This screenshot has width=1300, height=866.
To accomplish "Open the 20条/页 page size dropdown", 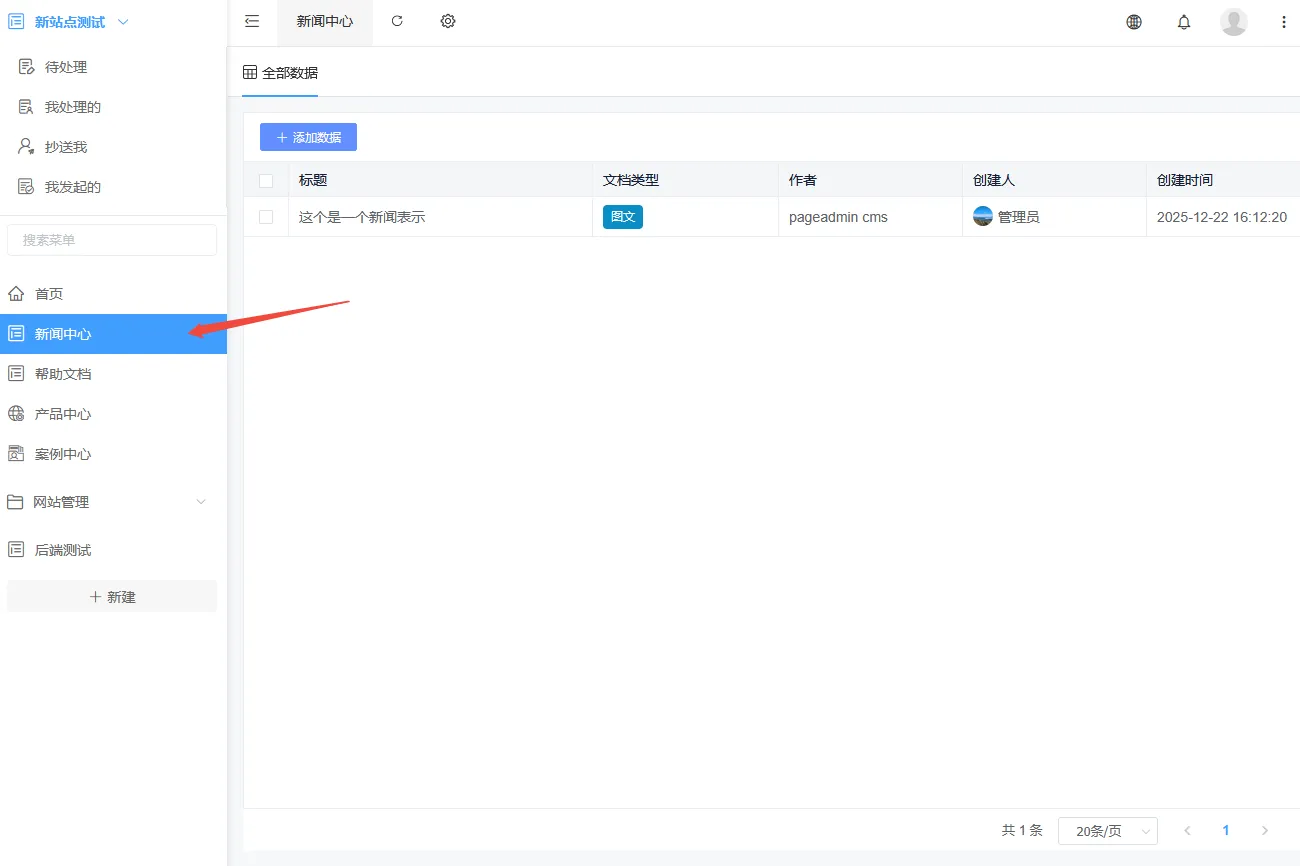I will click(x=1107, y=830).
